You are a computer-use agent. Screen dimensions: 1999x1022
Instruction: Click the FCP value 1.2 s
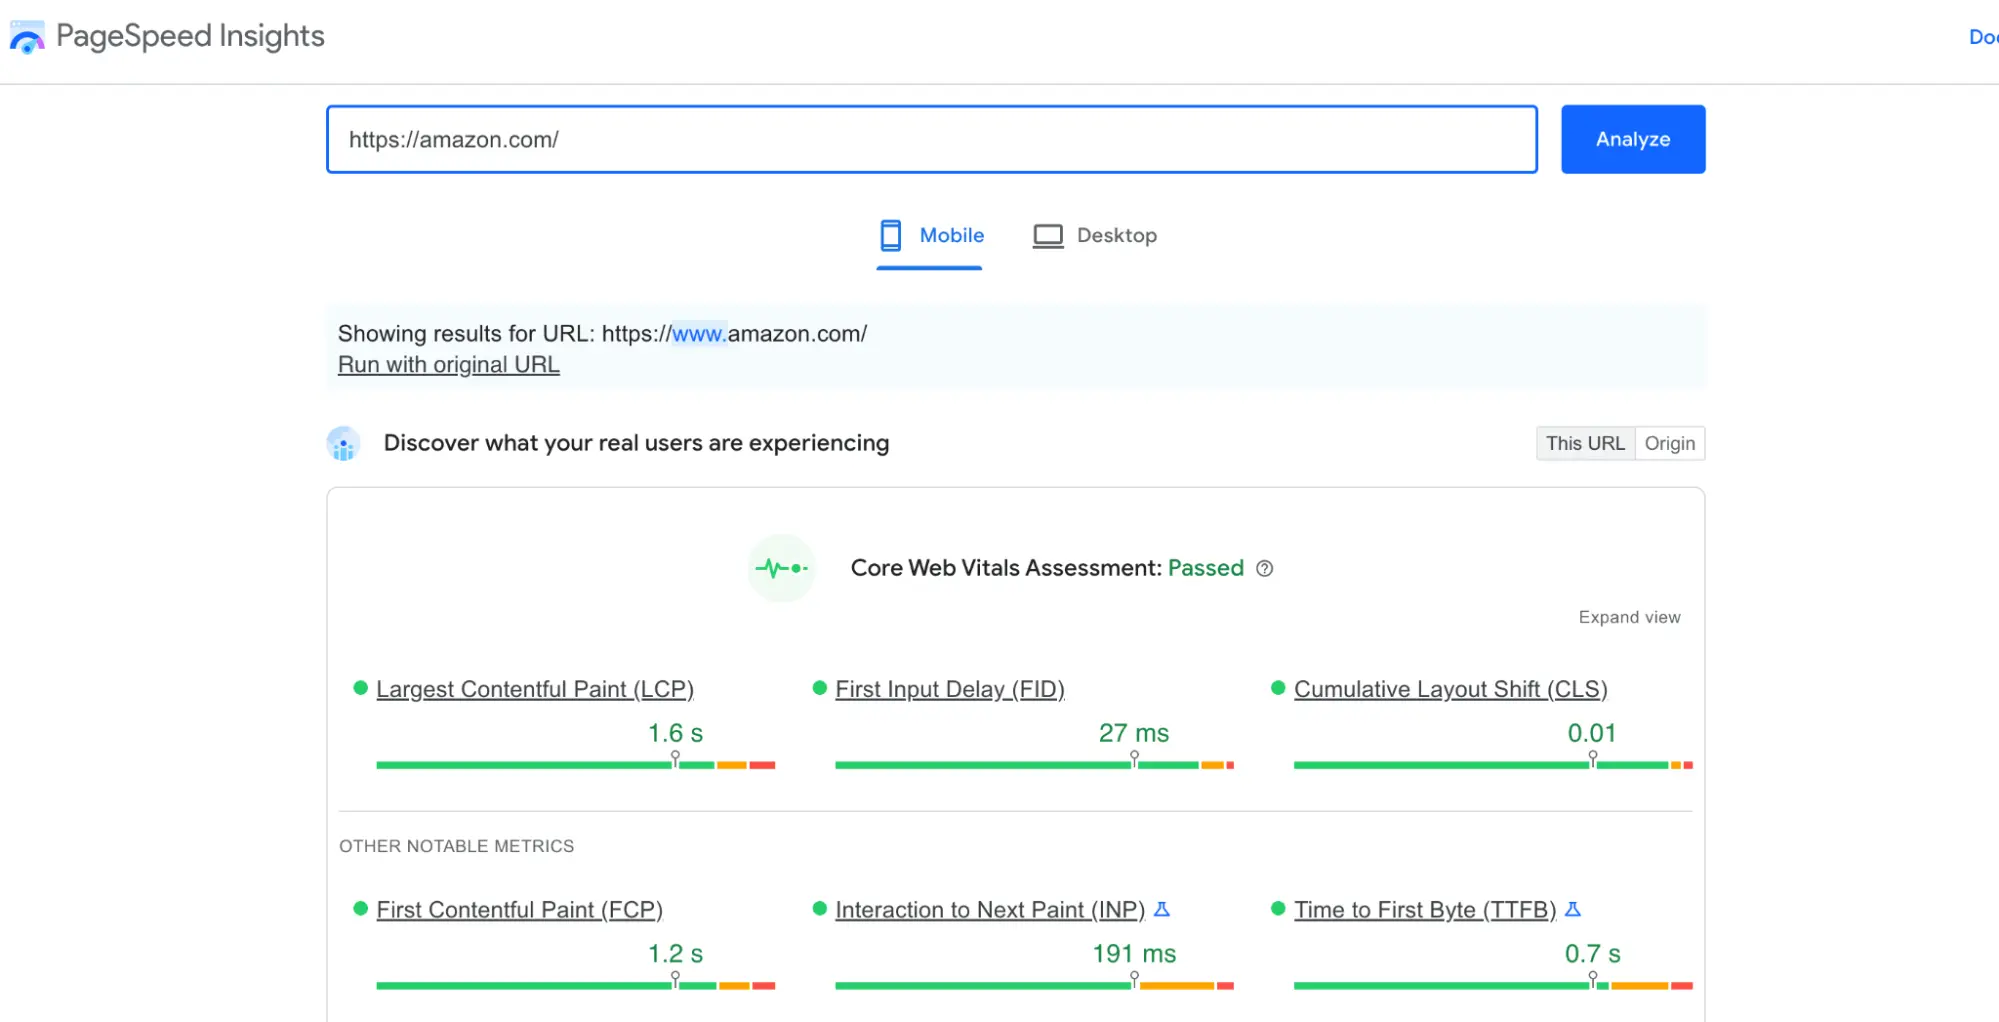(x=675, y=954)
